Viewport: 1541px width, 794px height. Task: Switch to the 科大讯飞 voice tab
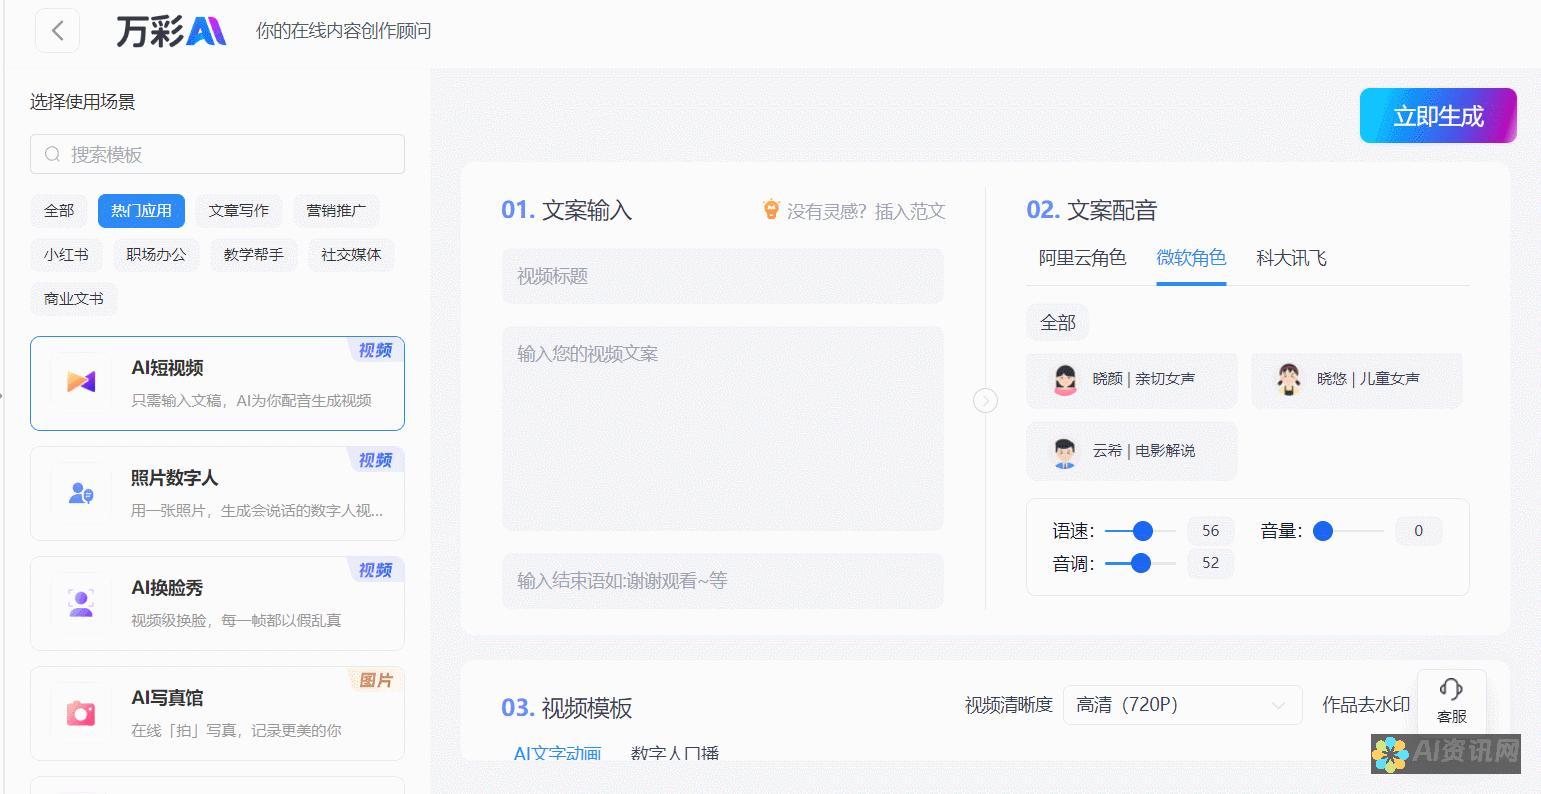[x=1291, y=258]
